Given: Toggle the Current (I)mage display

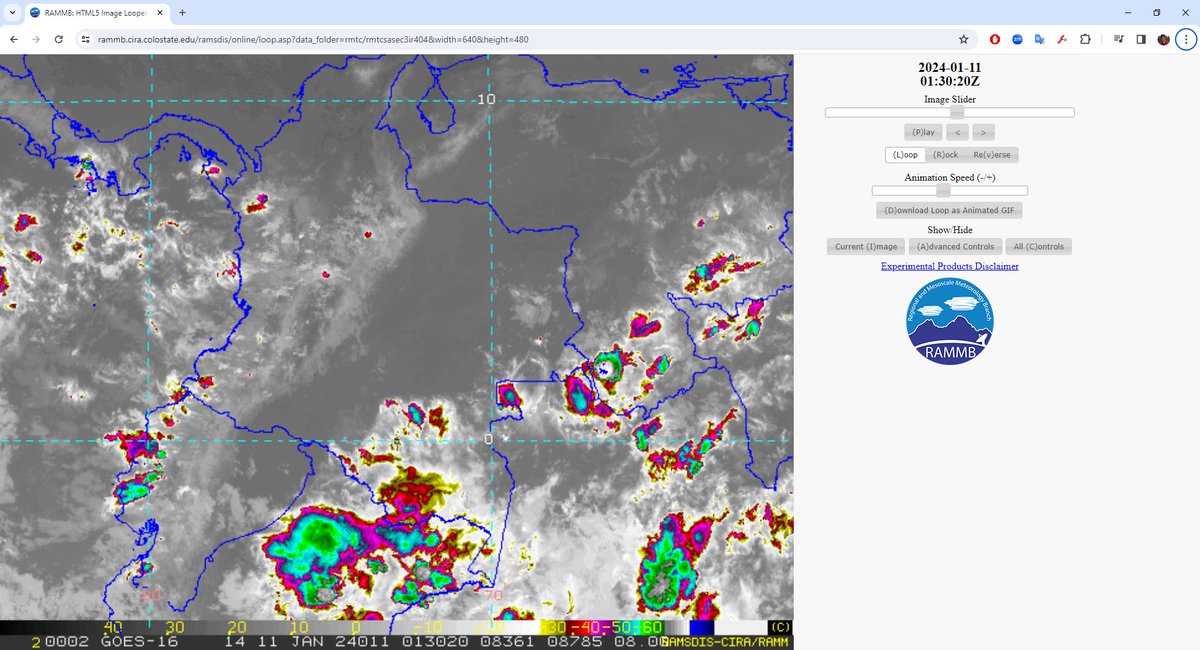Looking at the screenshot, I should [x=866, y=246].
